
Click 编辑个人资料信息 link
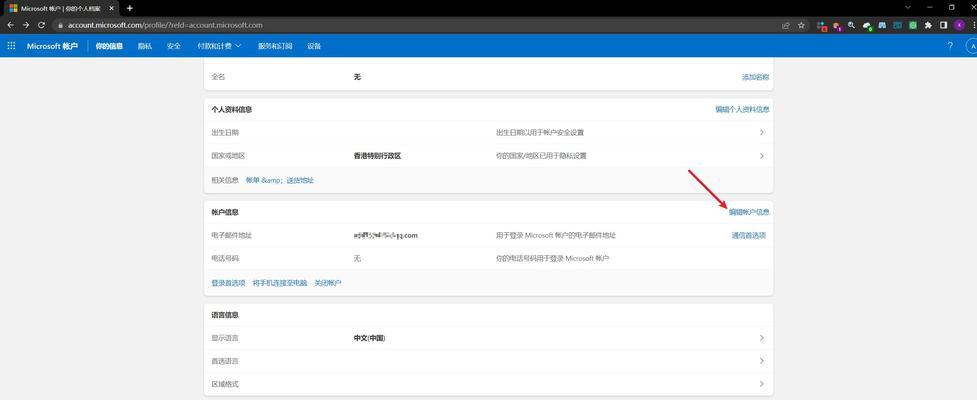coord(742,110)
